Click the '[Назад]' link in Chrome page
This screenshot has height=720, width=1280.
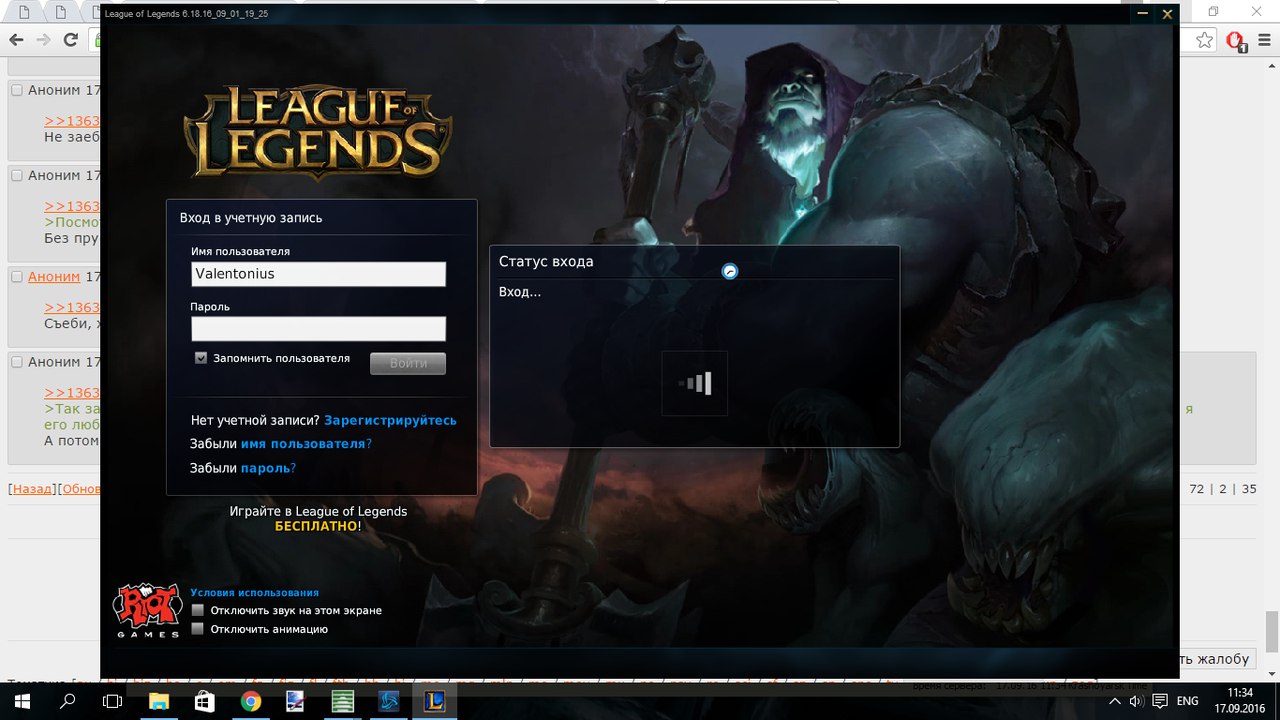point(32,489)
